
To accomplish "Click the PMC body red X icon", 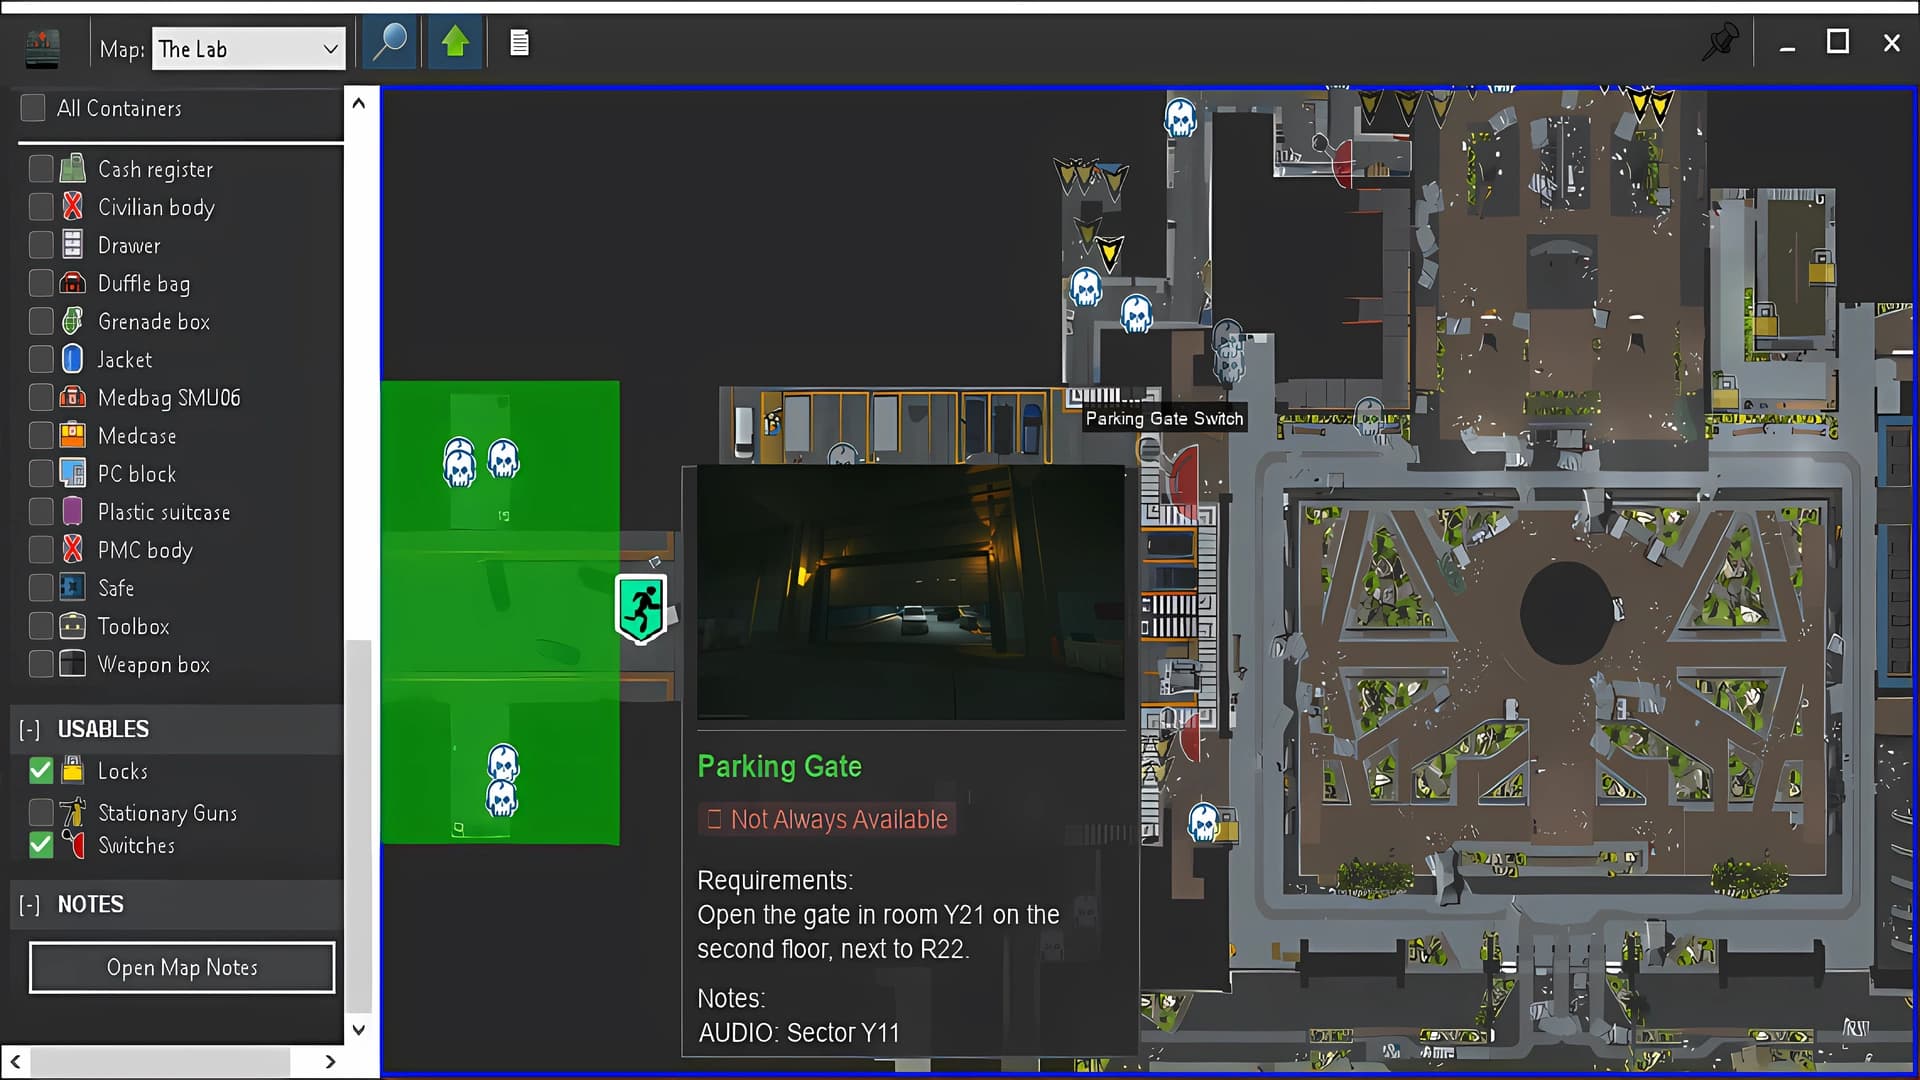I will (x=73, y=549).
